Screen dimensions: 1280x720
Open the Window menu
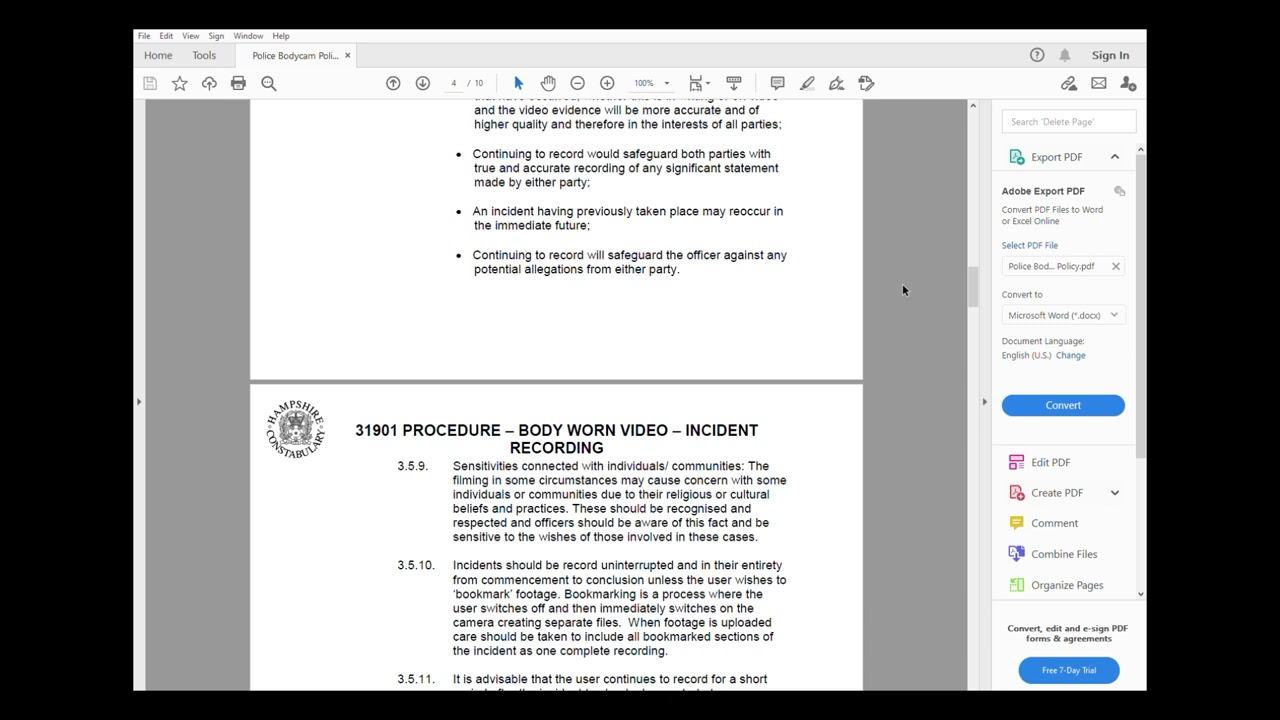[248, 36]
